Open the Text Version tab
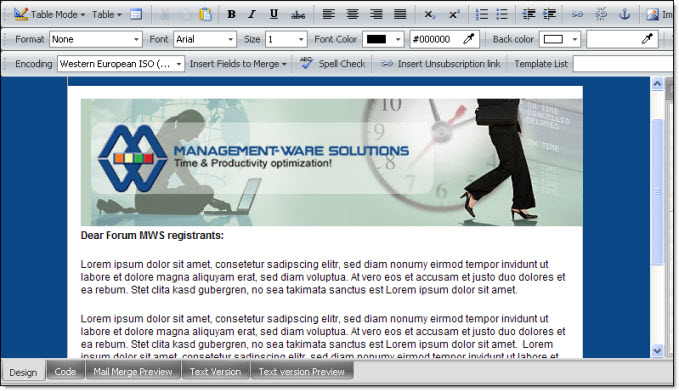Screen dimensions: 679x391 point(215,371)
